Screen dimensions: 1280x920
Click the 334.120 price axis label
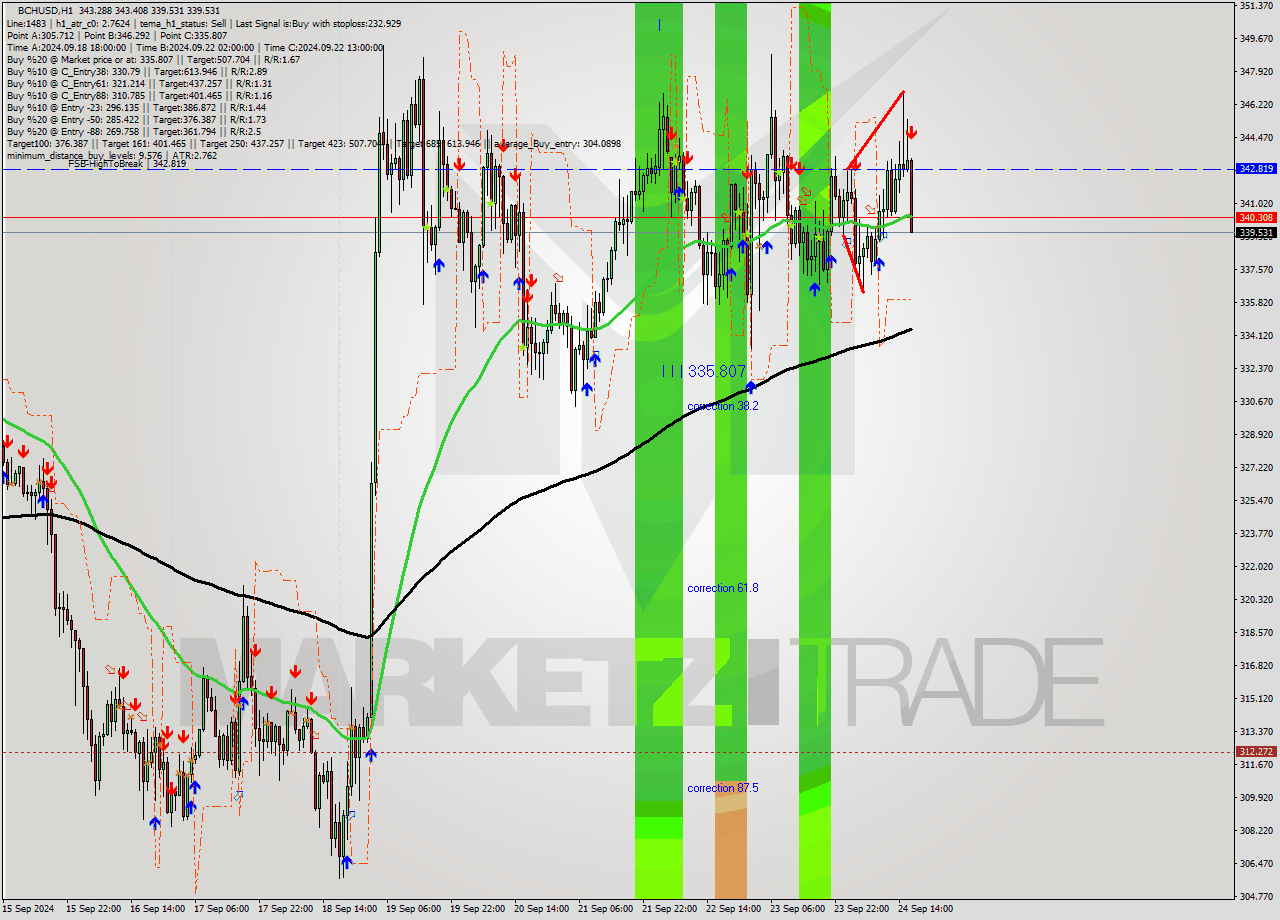[1256, 335]
